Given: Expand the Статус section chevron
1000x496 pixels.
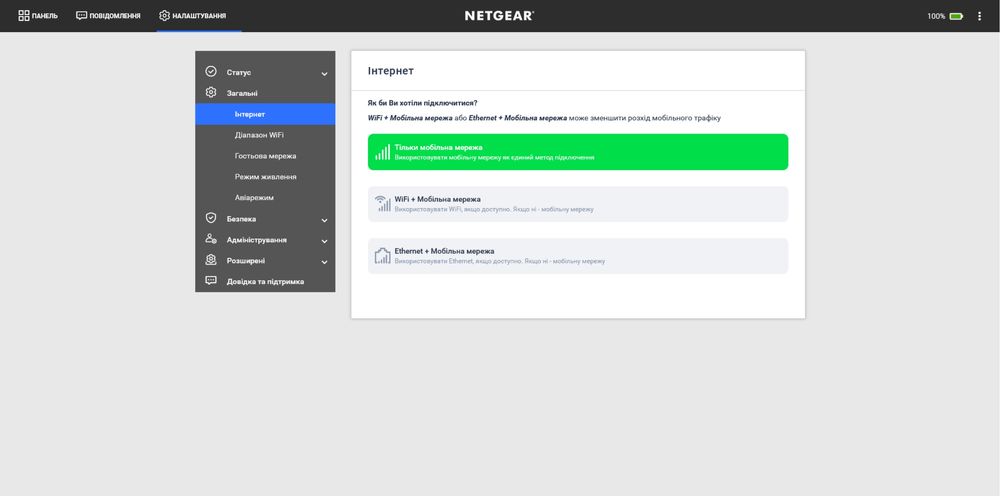Looking at the screenshot, I should 324,74.
